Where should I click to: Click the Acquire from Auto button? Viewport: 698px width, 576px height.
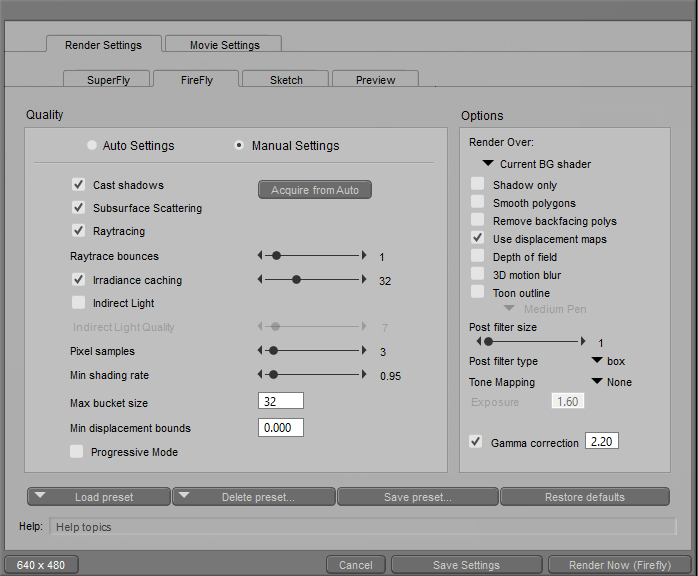(315, 190)
